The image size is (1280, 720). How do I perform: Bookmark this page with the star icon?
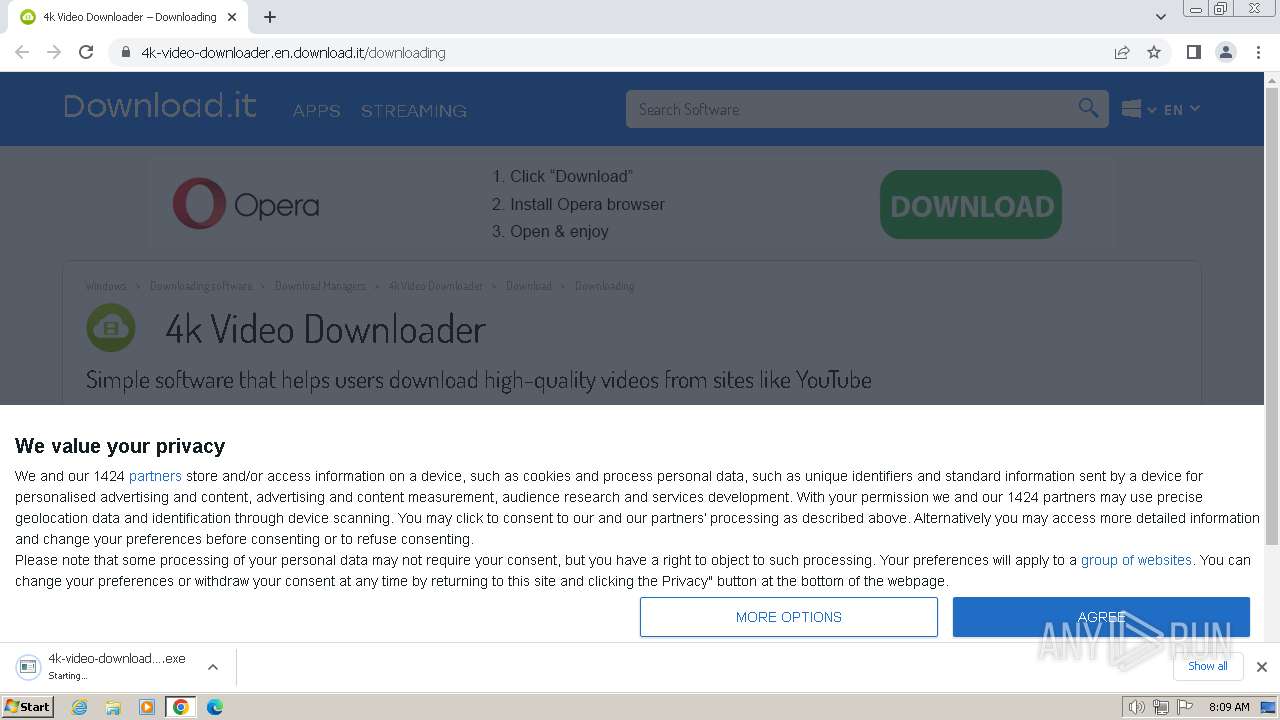1154,52
